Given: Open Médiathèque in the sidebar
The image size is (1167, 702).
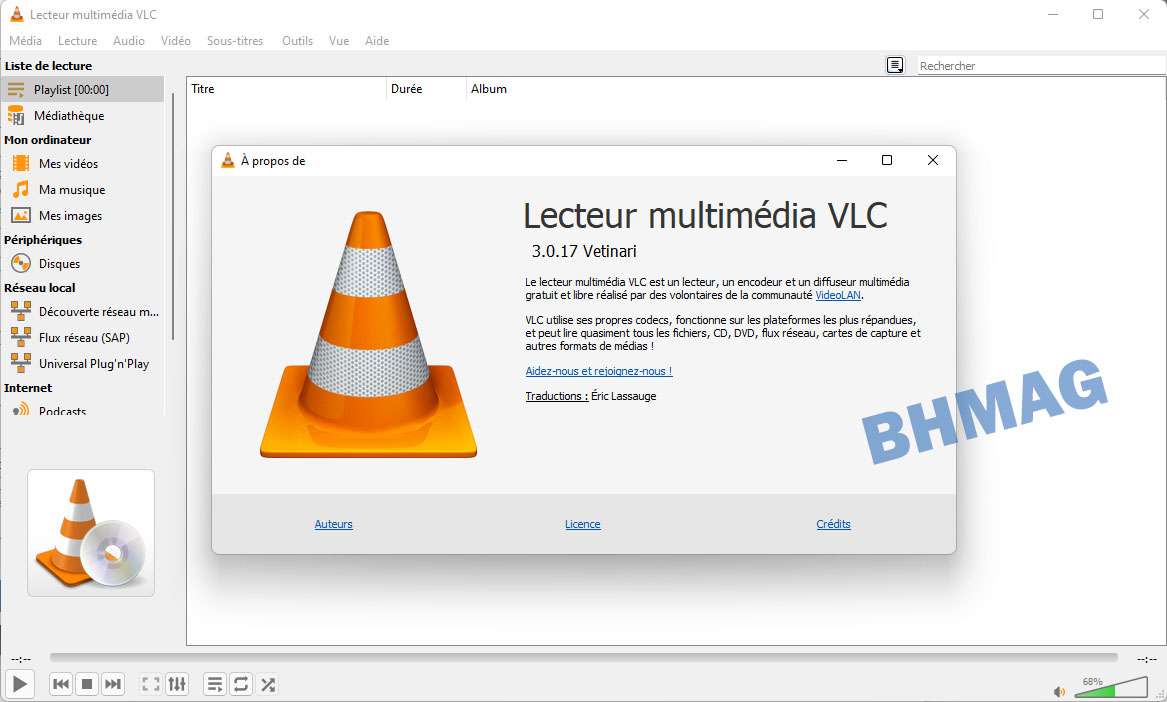Looking at the screenshot, I should tap(82, 115).
